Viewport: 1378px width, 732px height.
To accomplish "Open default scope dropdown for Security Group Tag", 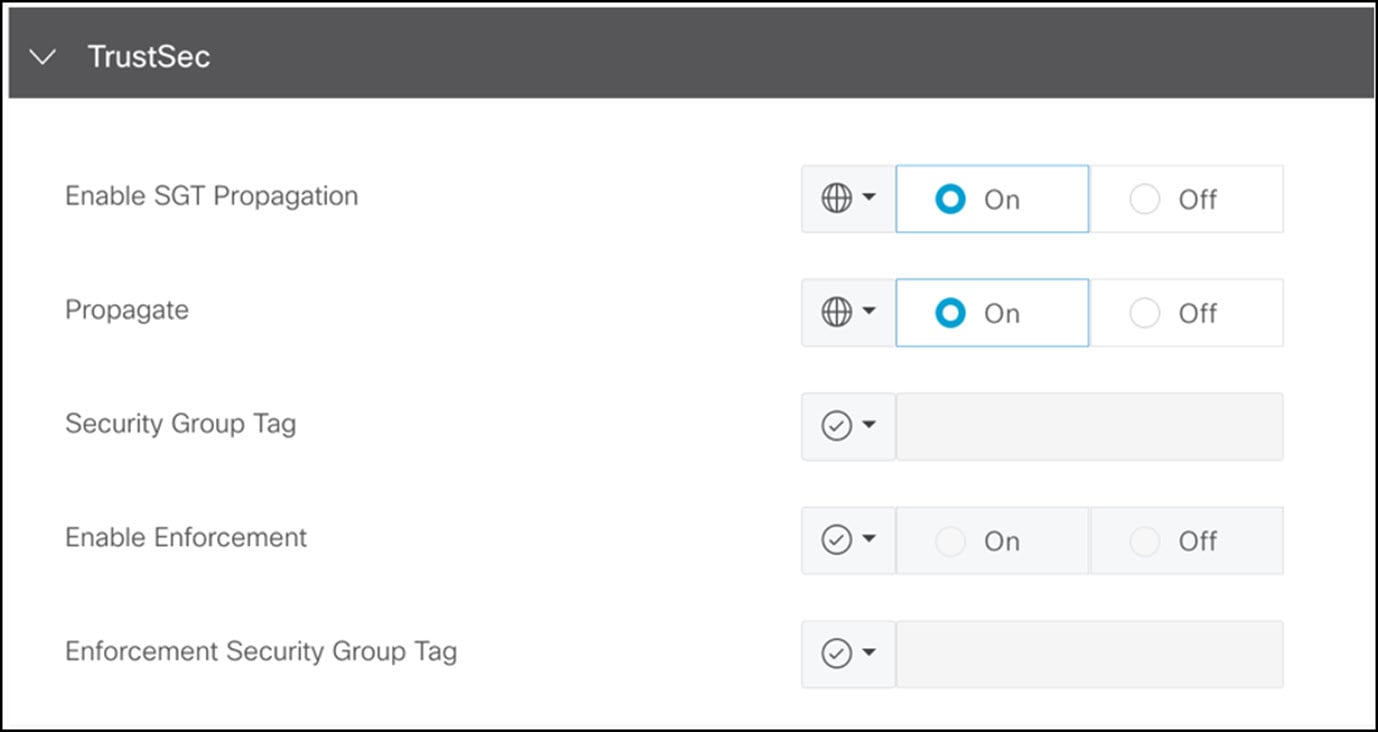I will click(848, 427).
